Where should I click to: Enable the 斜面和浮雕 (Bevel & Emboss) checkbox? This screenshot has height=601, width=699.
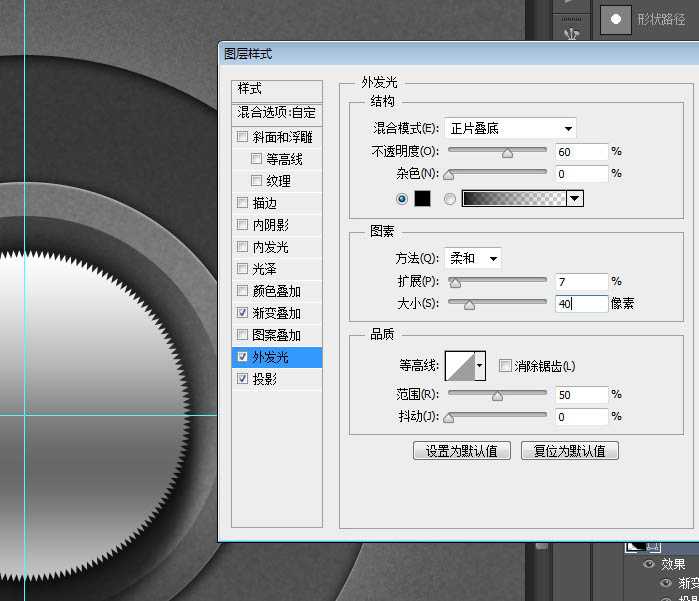(x=243, y=136)
